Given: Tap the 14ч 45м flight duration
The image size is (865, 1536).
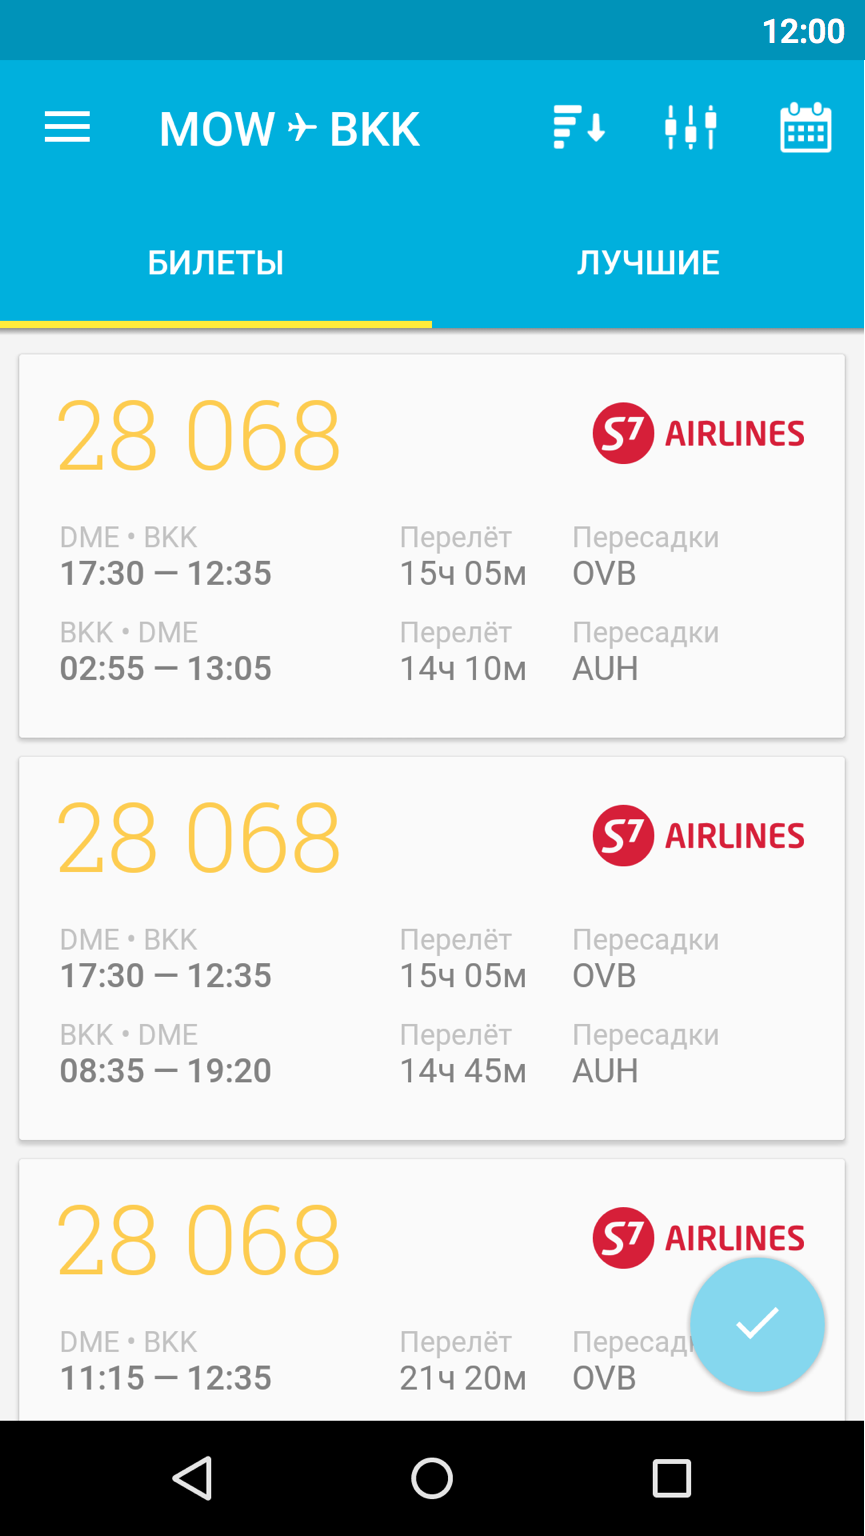Looking at the screenshot, I should coord(463,1070).
